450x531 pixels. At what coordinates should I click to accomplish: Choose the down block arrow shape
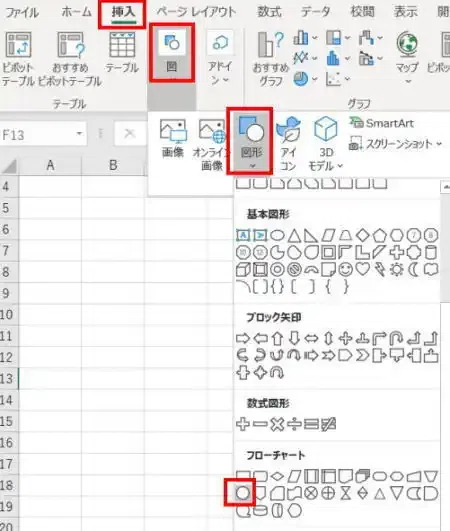pos(294,338)
